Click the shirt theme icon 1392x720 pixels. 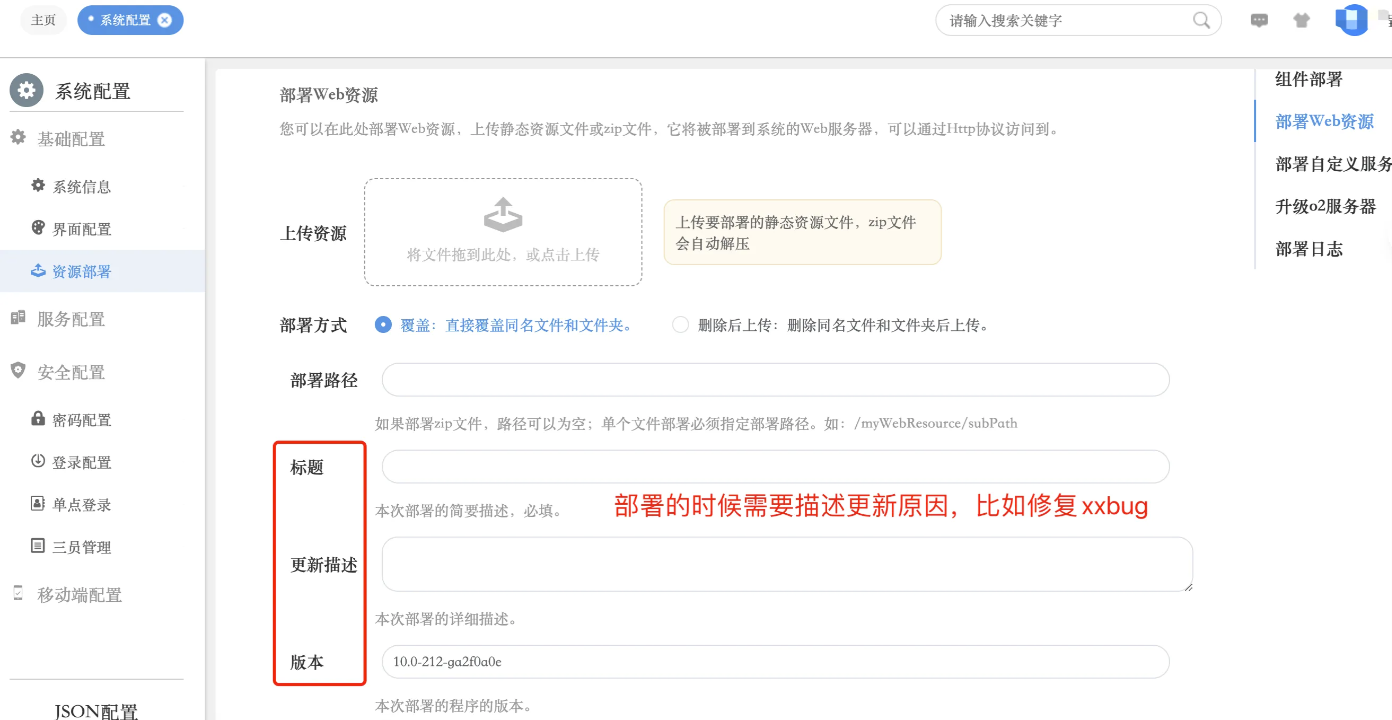[x=1301, y=20]
